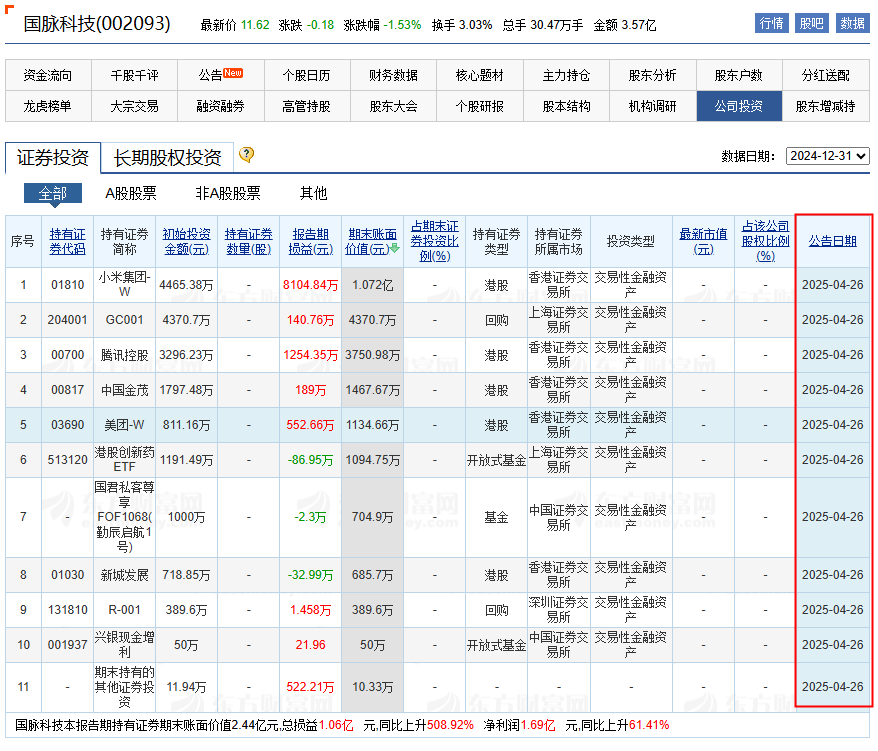Sort by 报告期损益(元) column header
The image size is (878, 751).
coord(311,242)
